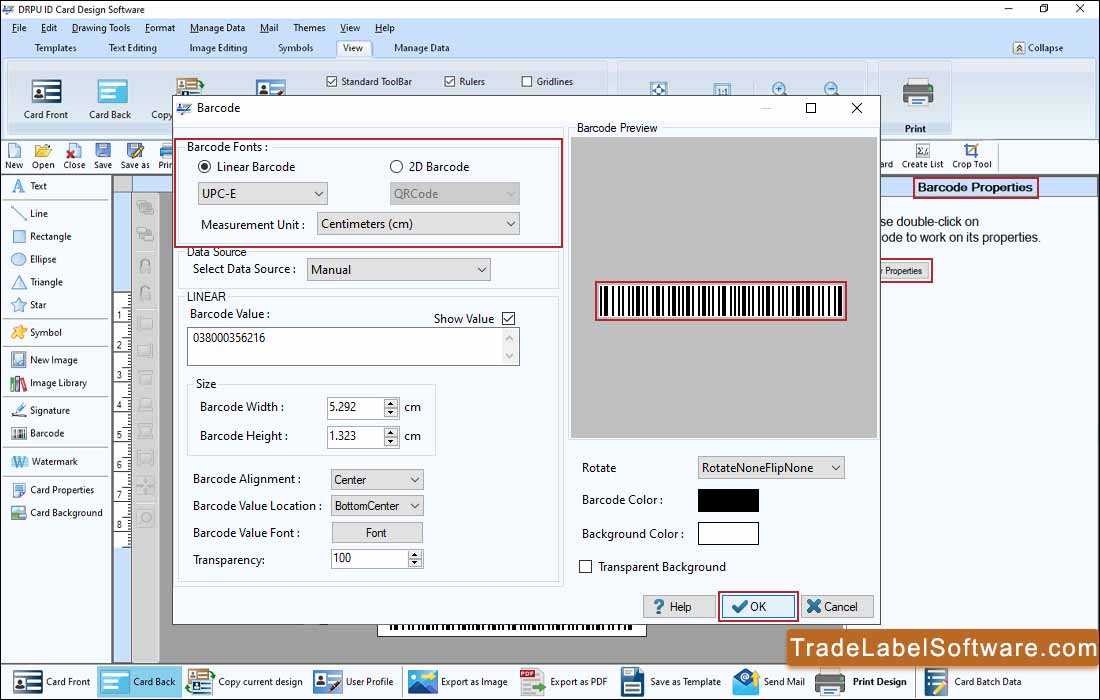This screenshot has width=1100, height=700.
Task: Open the Rotate dropdown
Action: [x=771, y=468]
